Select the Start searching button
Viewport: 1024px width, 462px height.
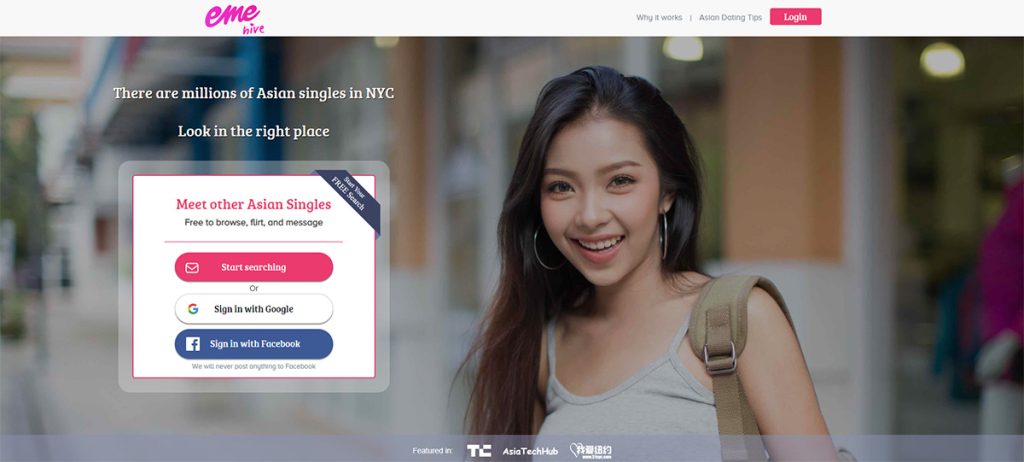tap(254, 267)
